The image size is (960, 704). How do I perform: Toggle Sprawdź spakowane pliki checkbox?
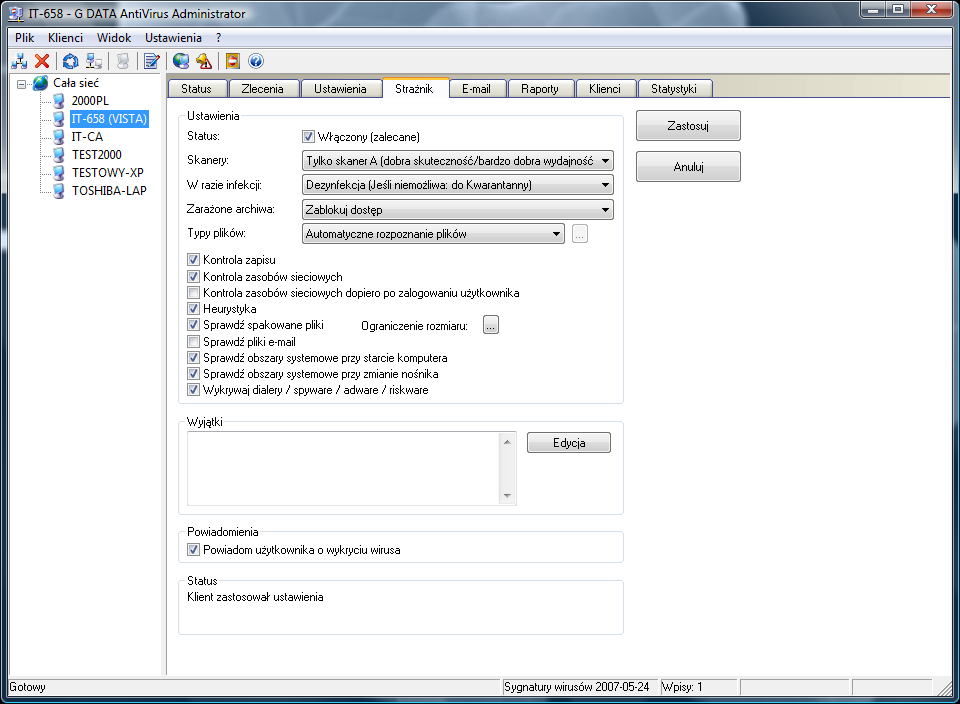193,325
